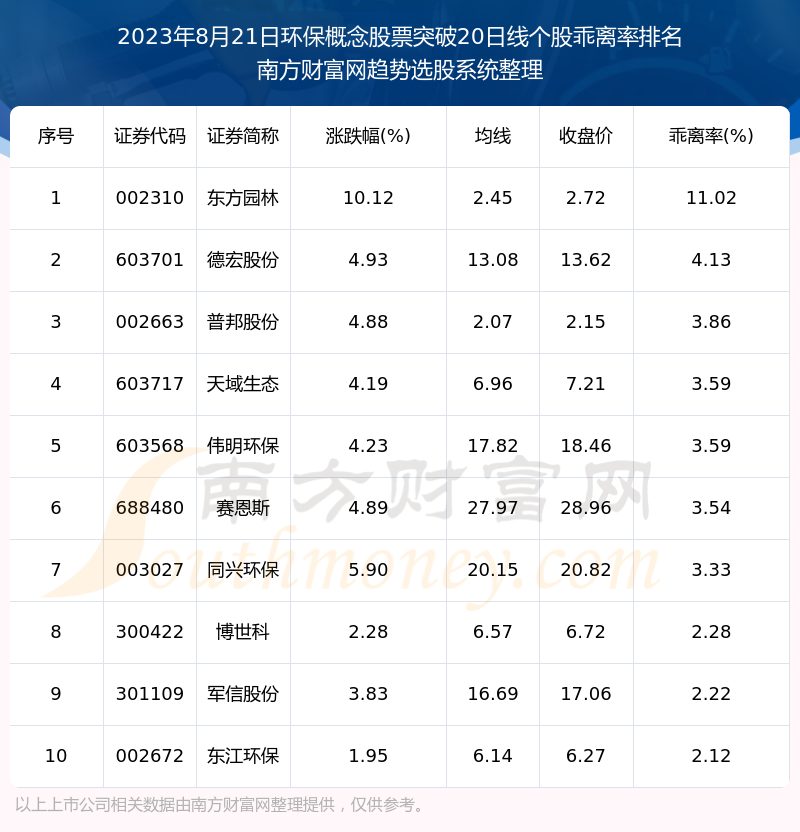Click the 17.82 moving average value
Screen dimensions: 800x832
493,446
